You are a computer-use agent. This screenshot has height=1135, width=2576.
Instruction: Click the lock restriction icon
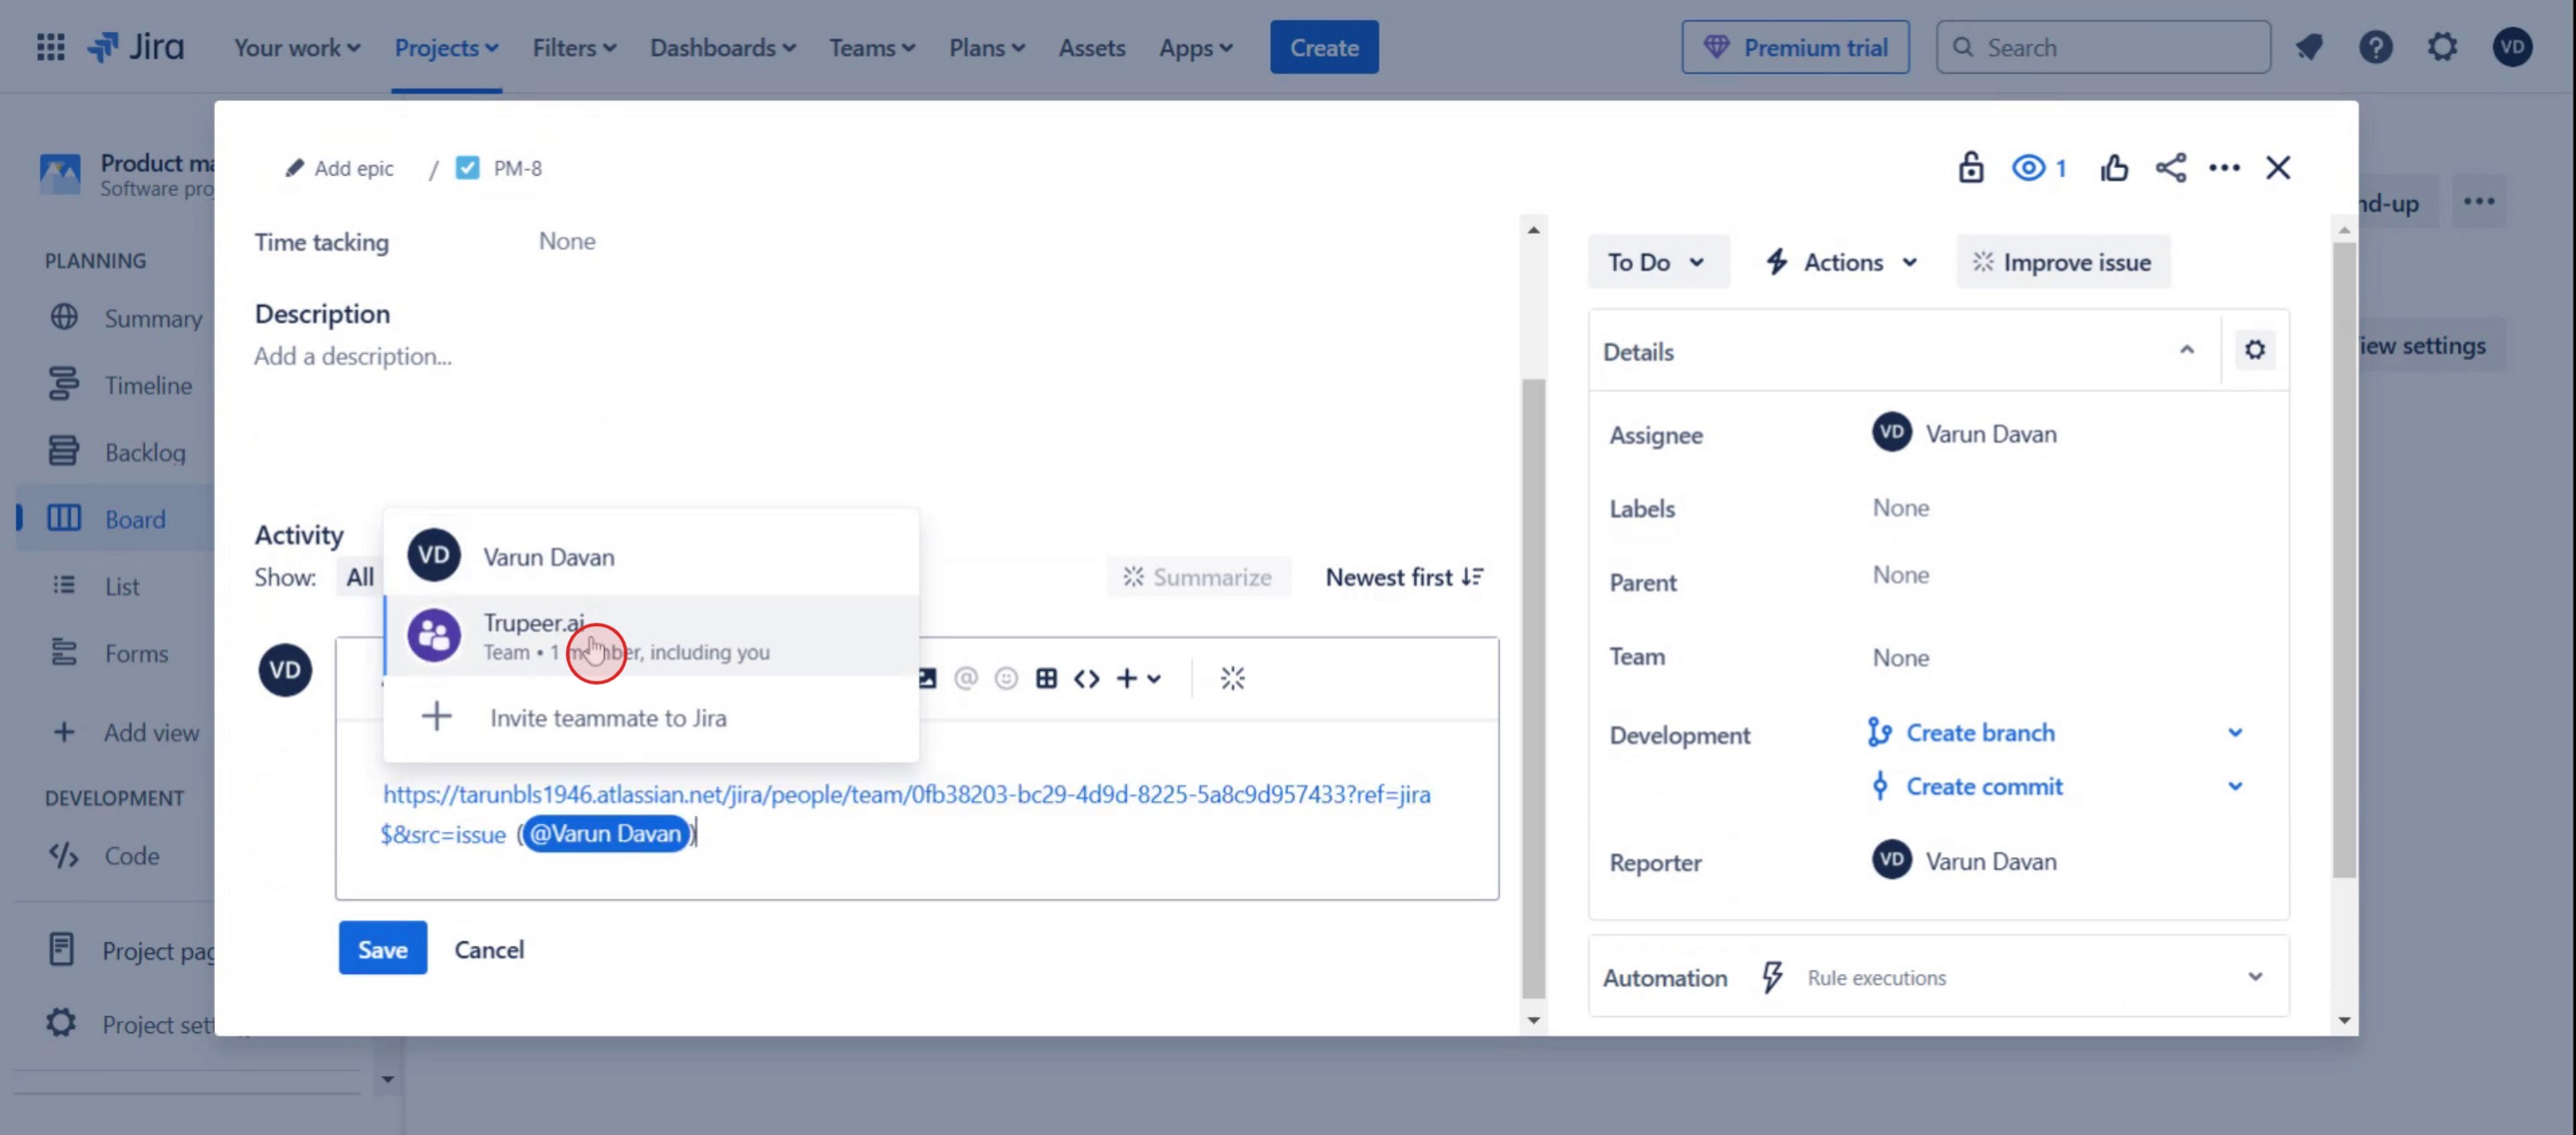tap(1970, 168)
